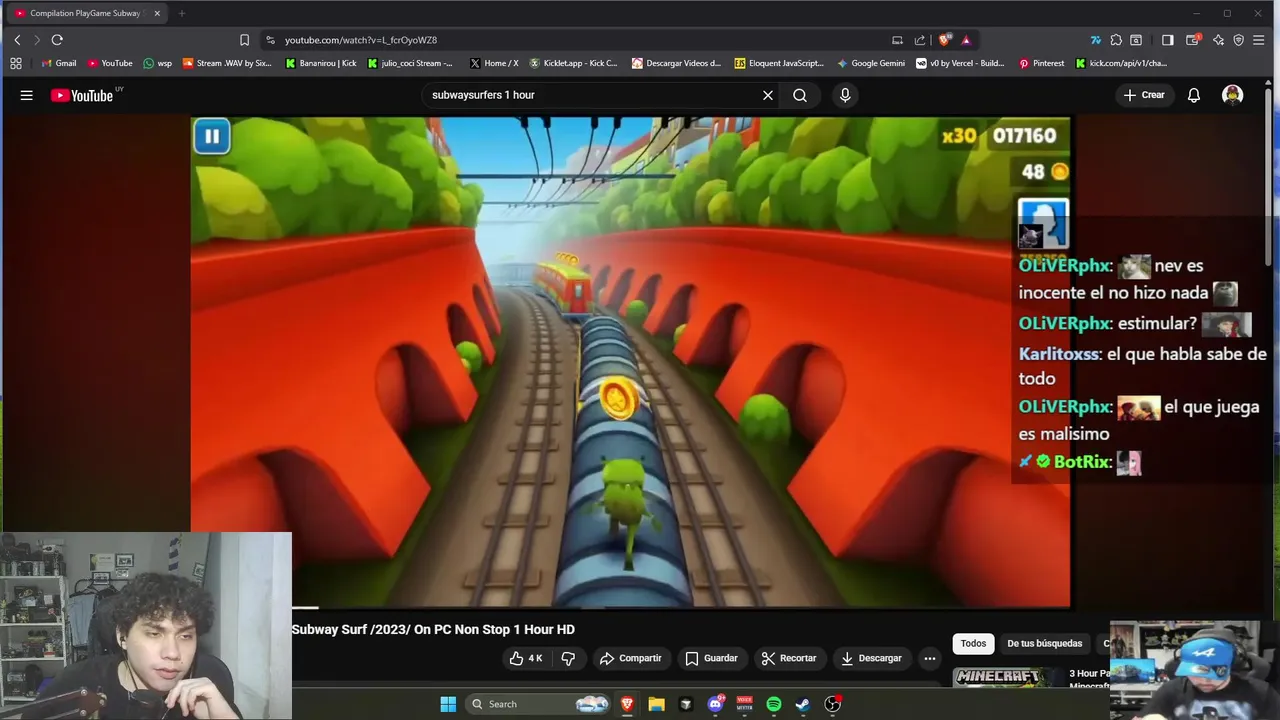Open the Stream .WAV by Six bookmark
1280x720 pixels.
tap(227, 63)
